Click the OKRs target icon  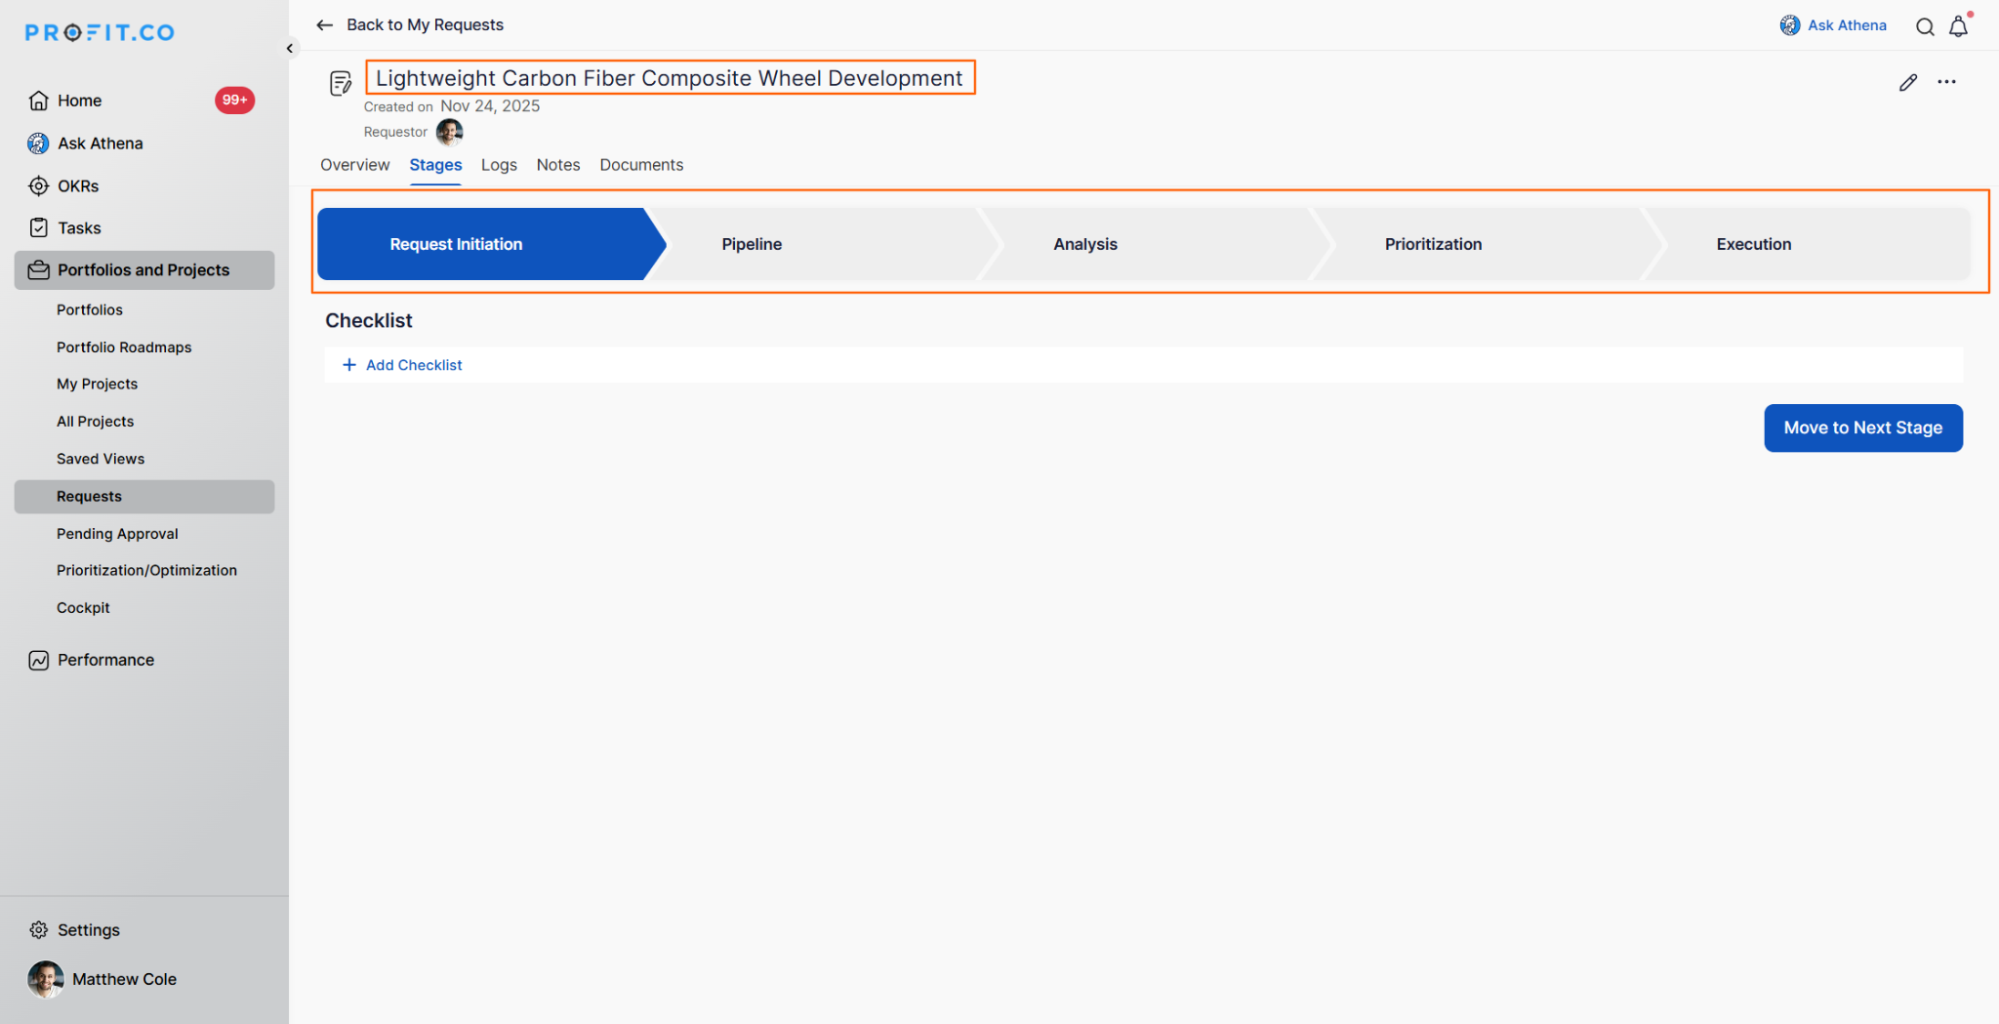coord(39,186)
